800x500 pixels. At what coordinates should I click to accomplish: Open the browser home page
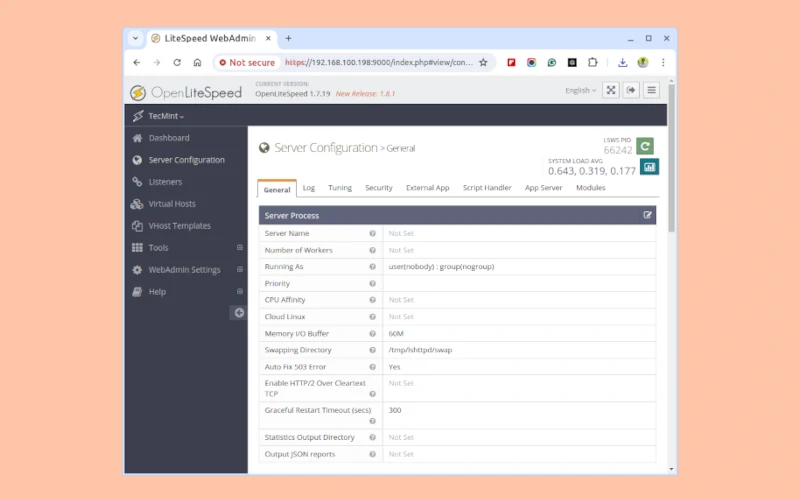[x=197, y=62]
